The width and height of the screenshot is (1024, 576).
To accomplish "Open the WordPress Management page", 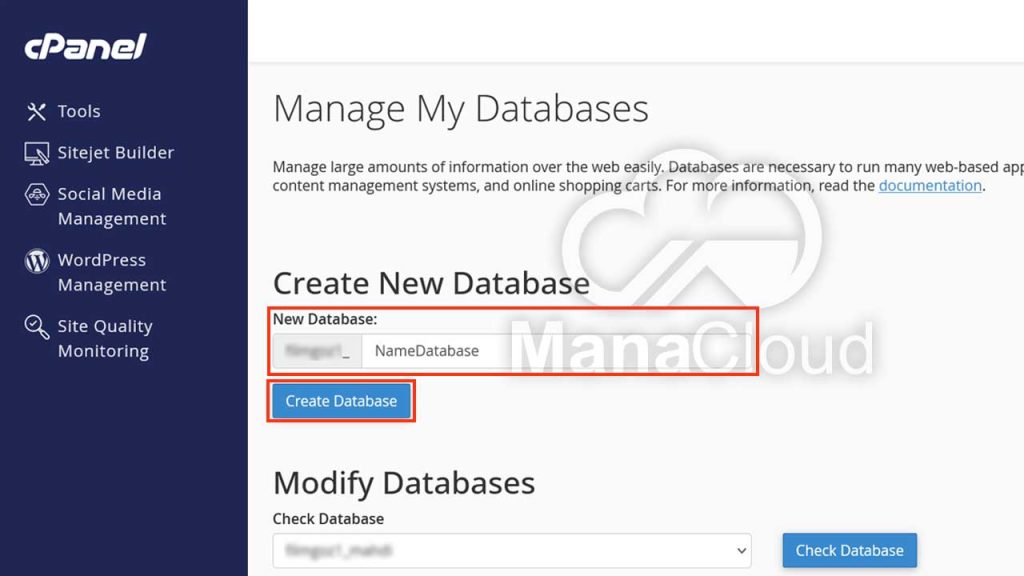I will pyautogui.click(x=111, y=272).
